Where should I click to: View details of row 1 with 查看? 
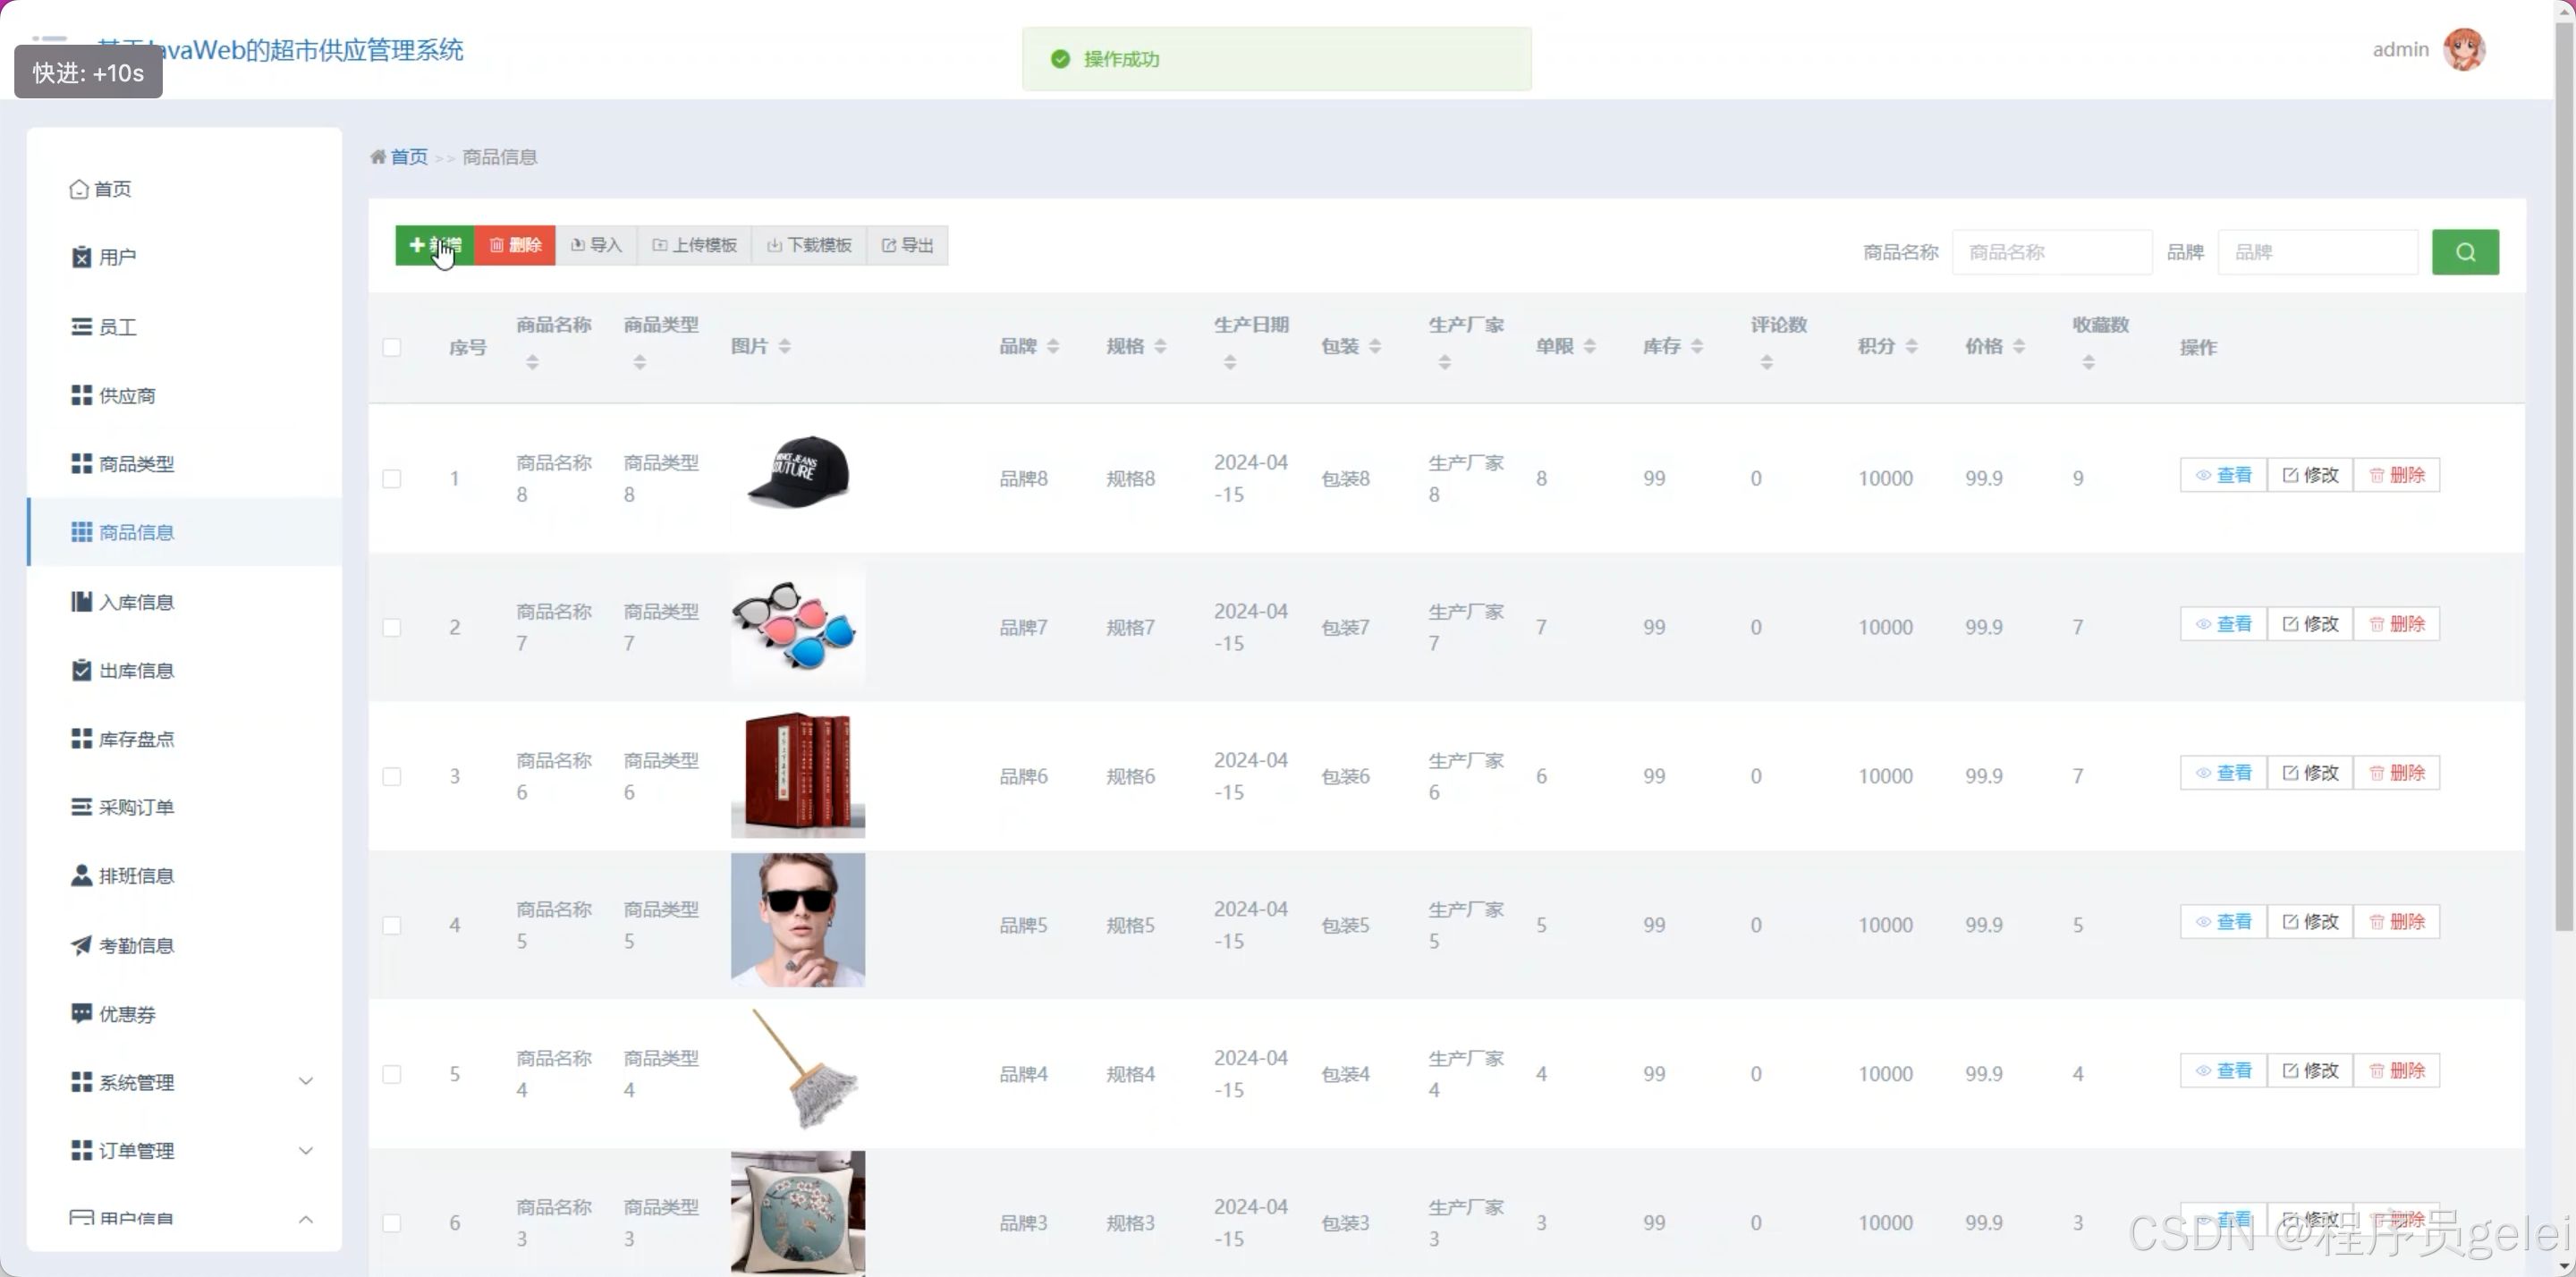point(2223,475)
